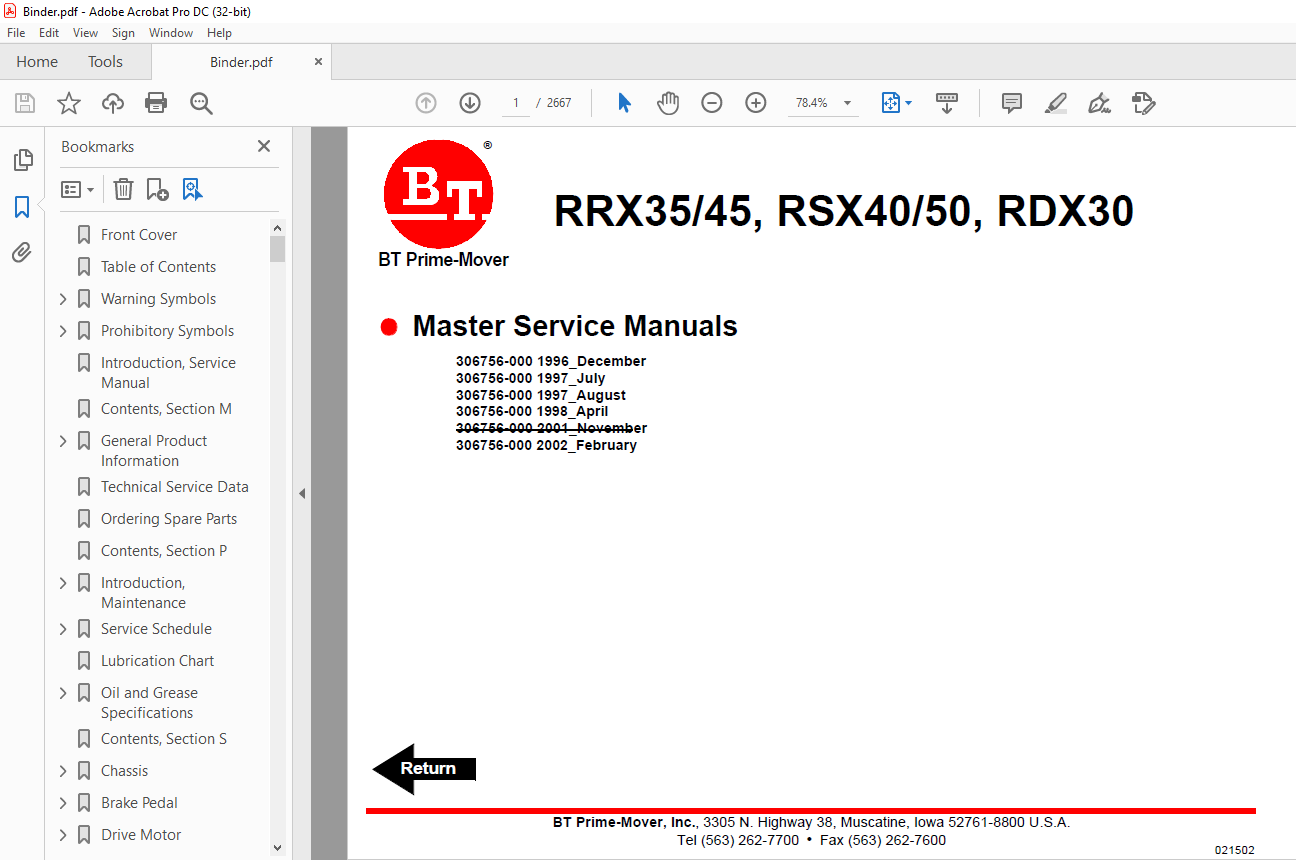Click the page number input field
The width and height of the screenshot is (1296, 860).
(x=516, y=103)
